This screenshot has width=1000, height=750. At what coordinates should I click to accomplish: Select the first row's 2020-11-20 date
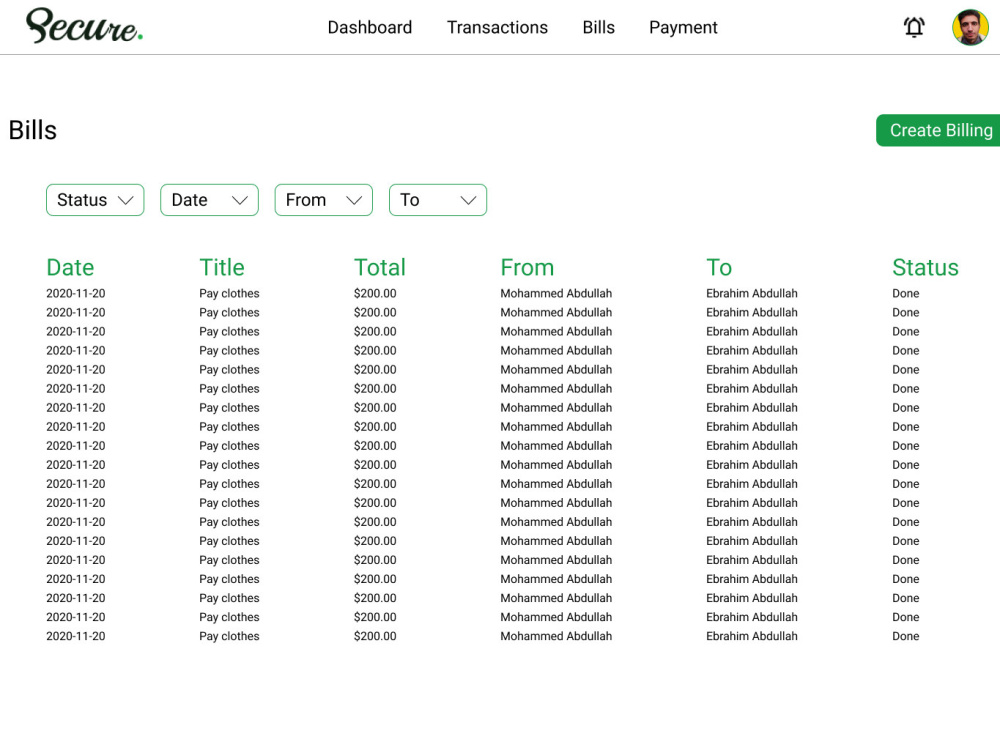pyautogui.click(x=75, y=293)
